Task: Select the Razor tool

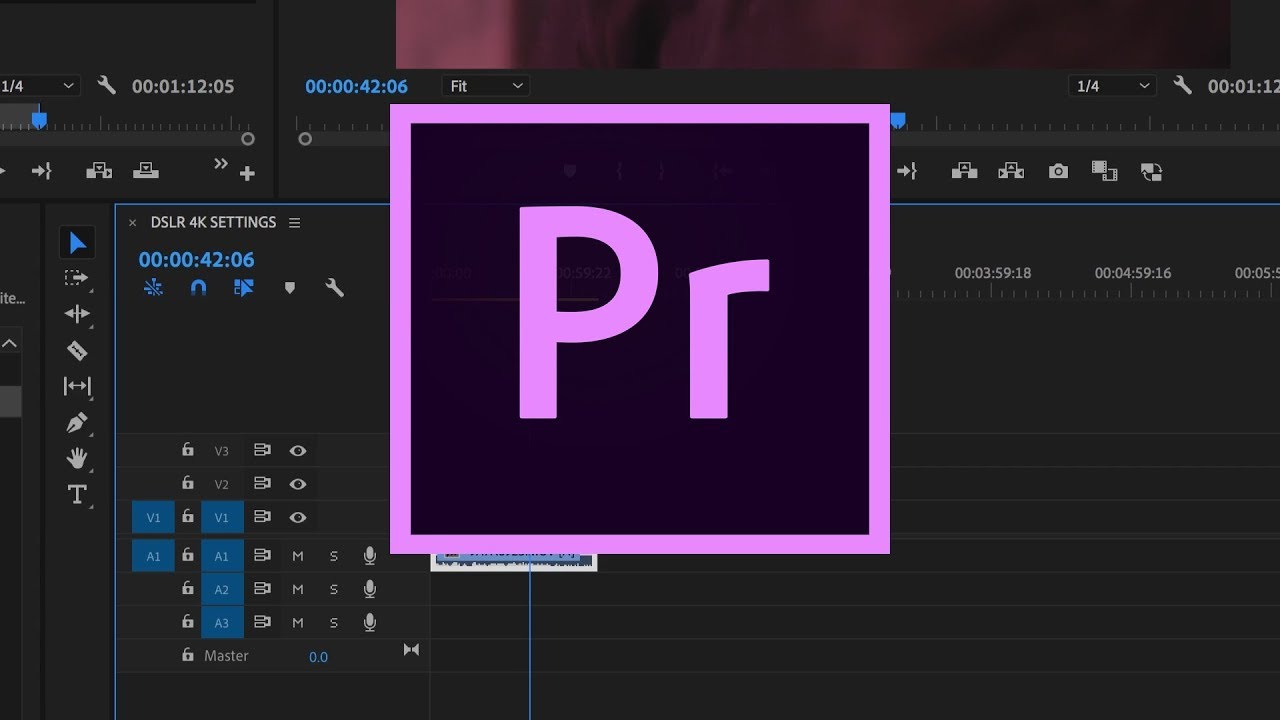Action: [x=77, y=350]
